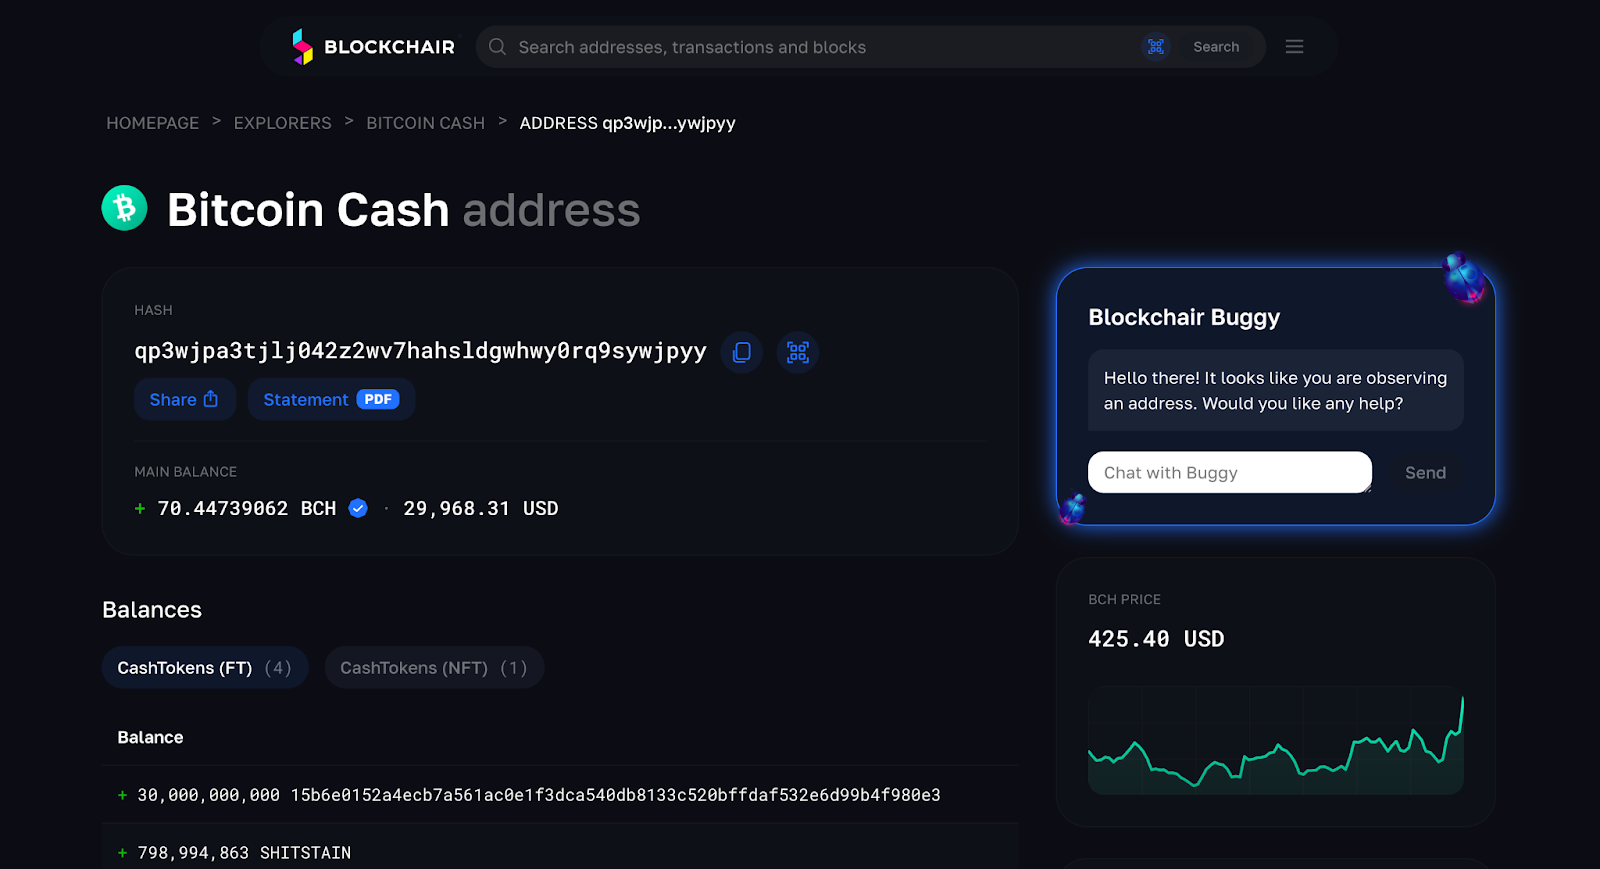
Task: Click the Share button
Action: click(185, 399)
